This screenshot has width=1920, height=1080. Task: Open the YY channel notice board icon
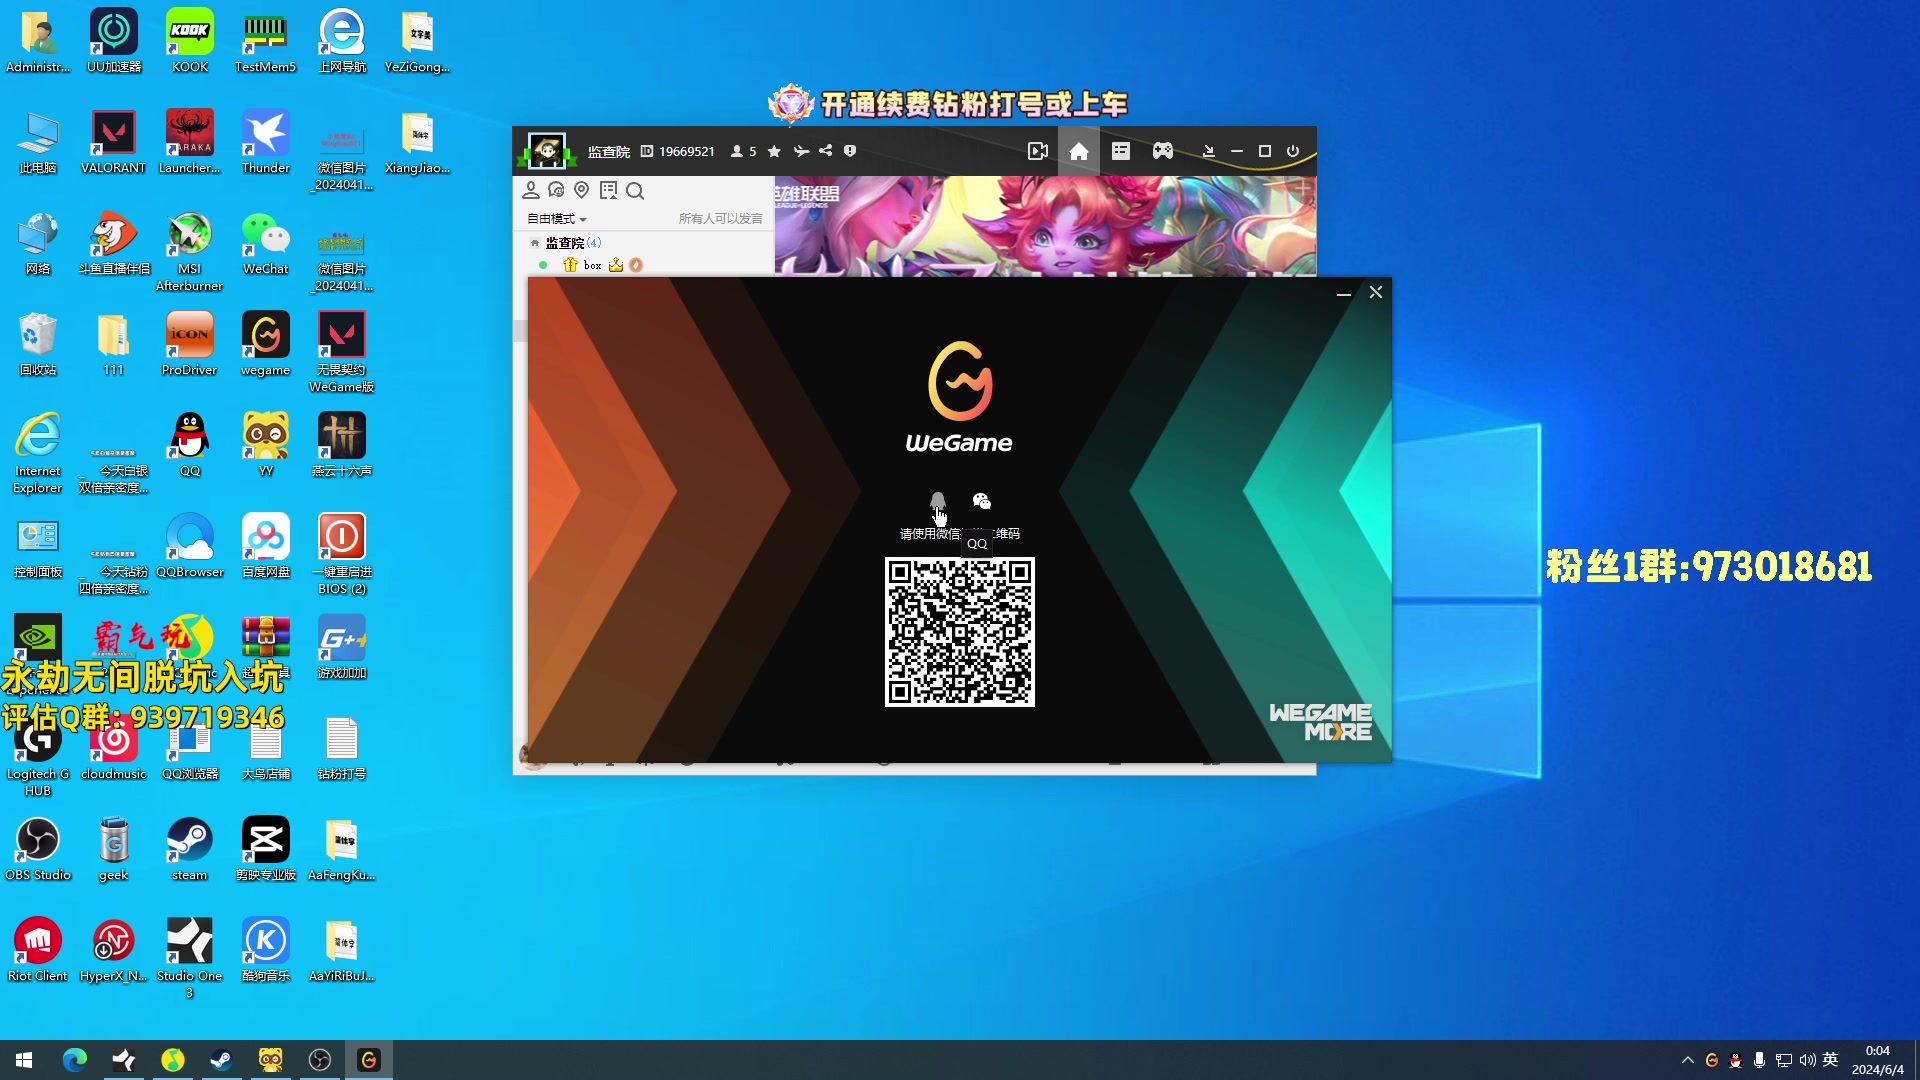pyautogui.click(x=608, y=190)
